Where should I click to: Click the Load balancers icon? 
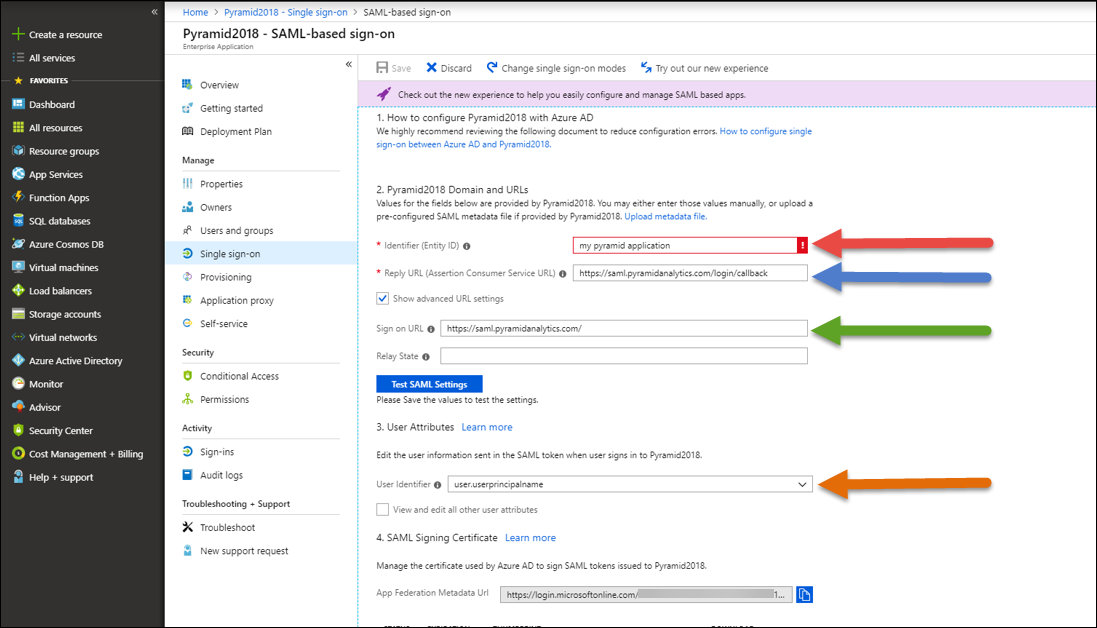18,290
